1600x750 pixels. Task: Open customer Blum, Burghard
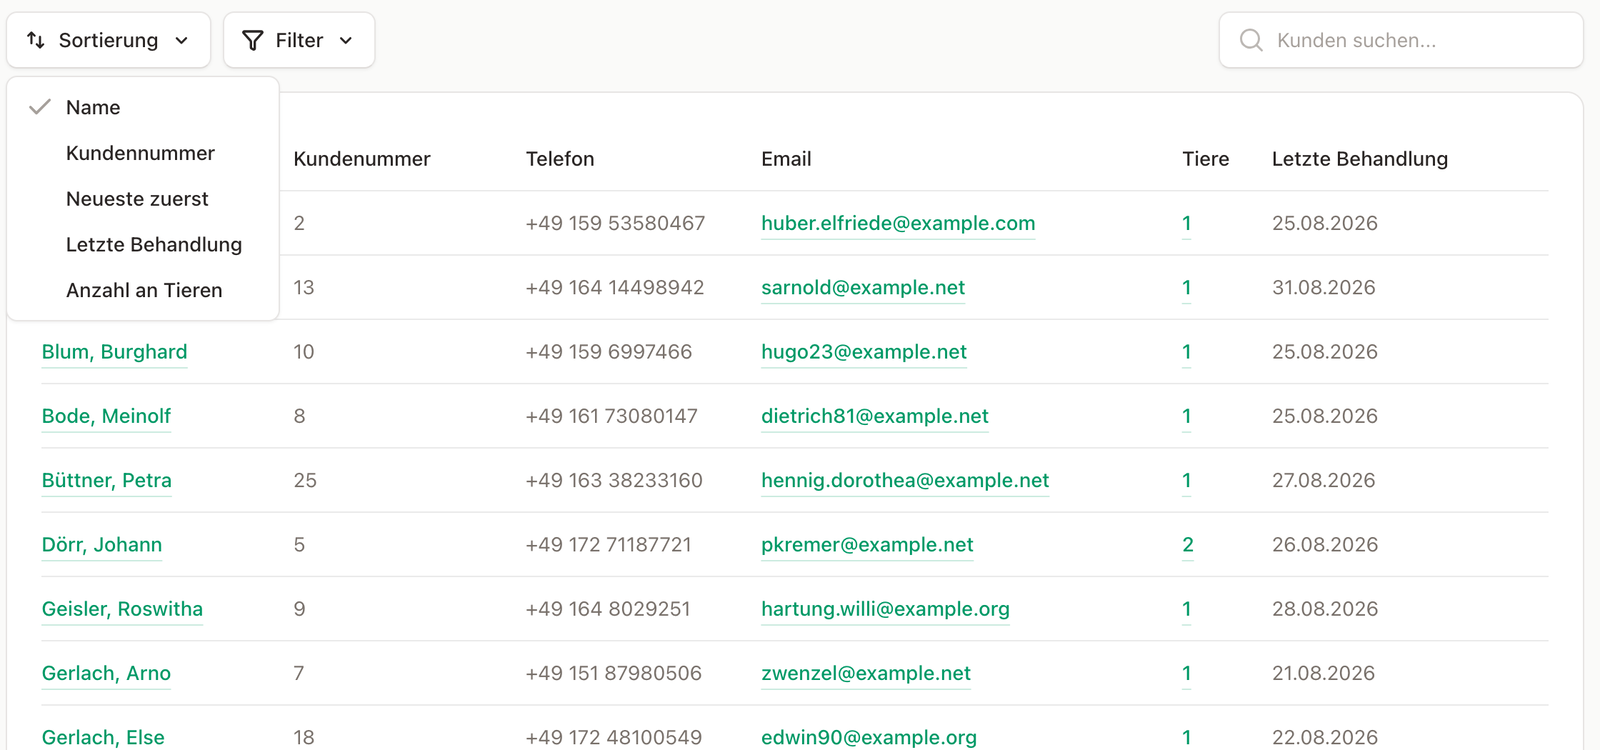(x=115, y=352)
